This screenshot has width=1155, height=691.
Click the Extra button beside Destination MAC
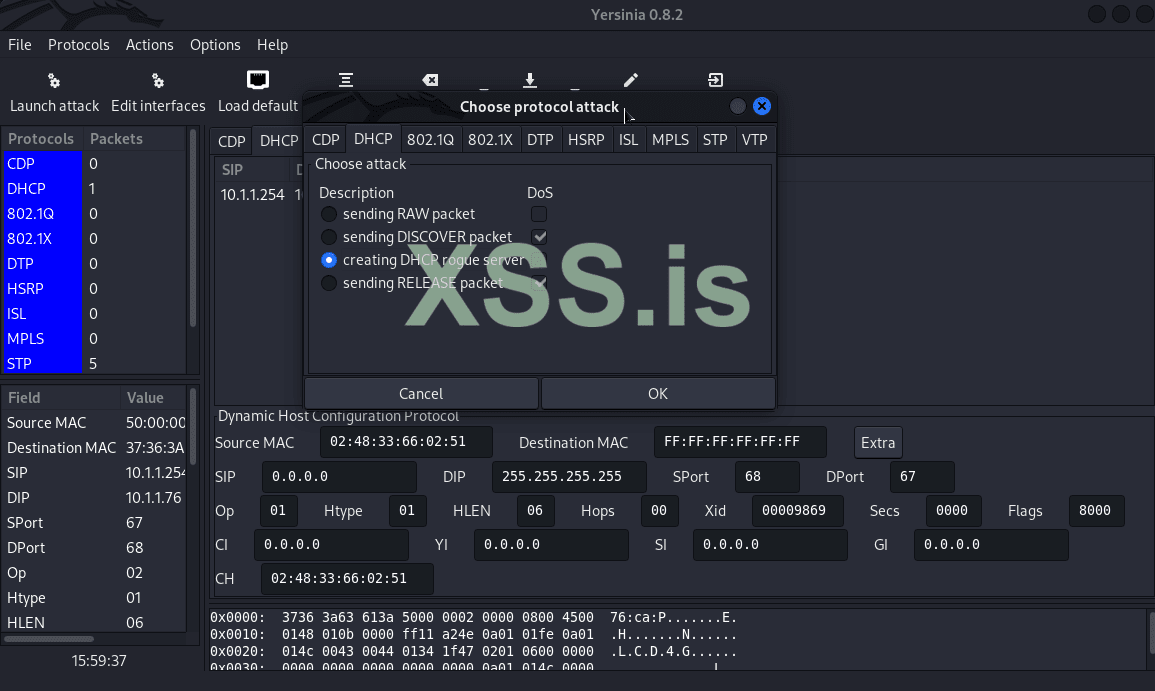point(878,443)
